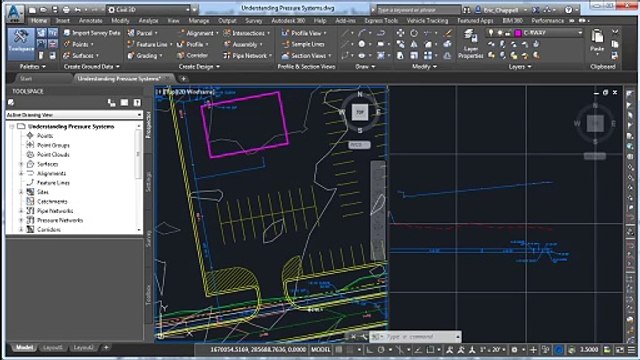640x360 pixels.
Task: Open the Intersections tool
Action: 247,33
